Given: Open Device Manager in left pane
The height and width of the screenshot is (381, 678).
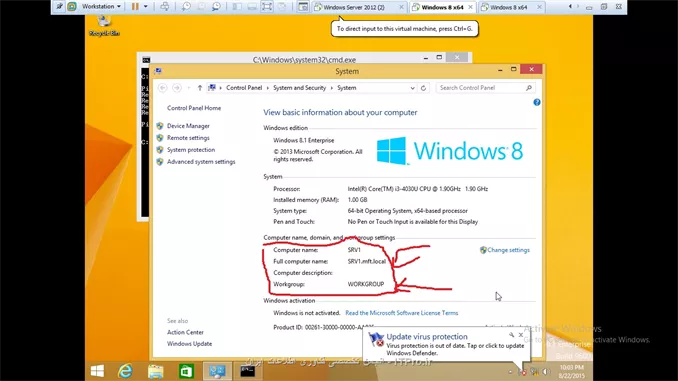Looking at the screenshot, I should [188, 126].
